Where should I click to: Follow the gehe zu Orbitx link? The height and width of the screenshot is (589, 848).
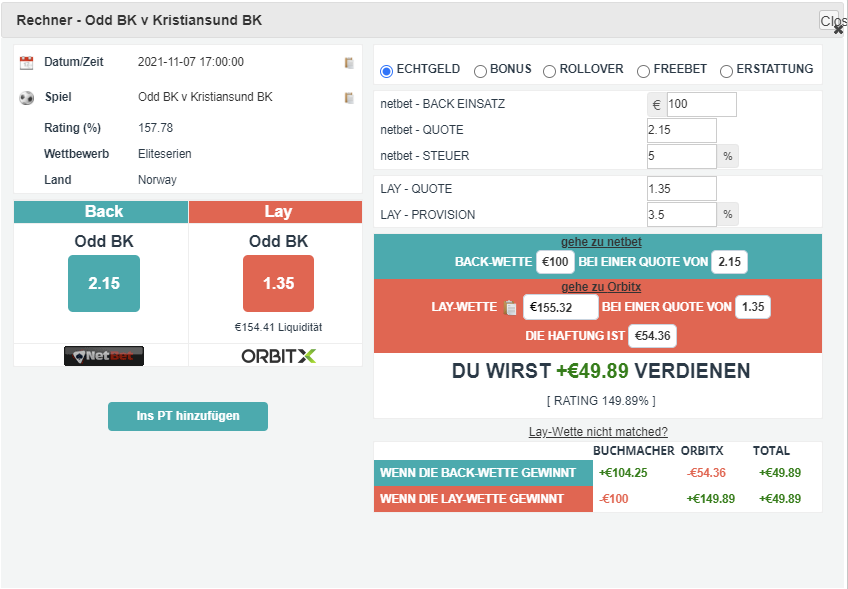coord(601,287)
